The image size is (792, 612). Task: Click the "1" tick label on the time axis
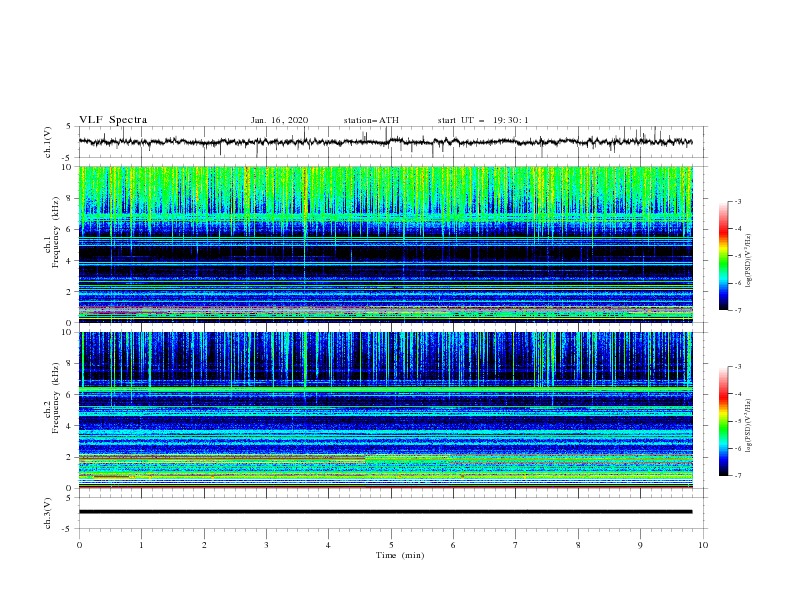(x=141, y=545)
